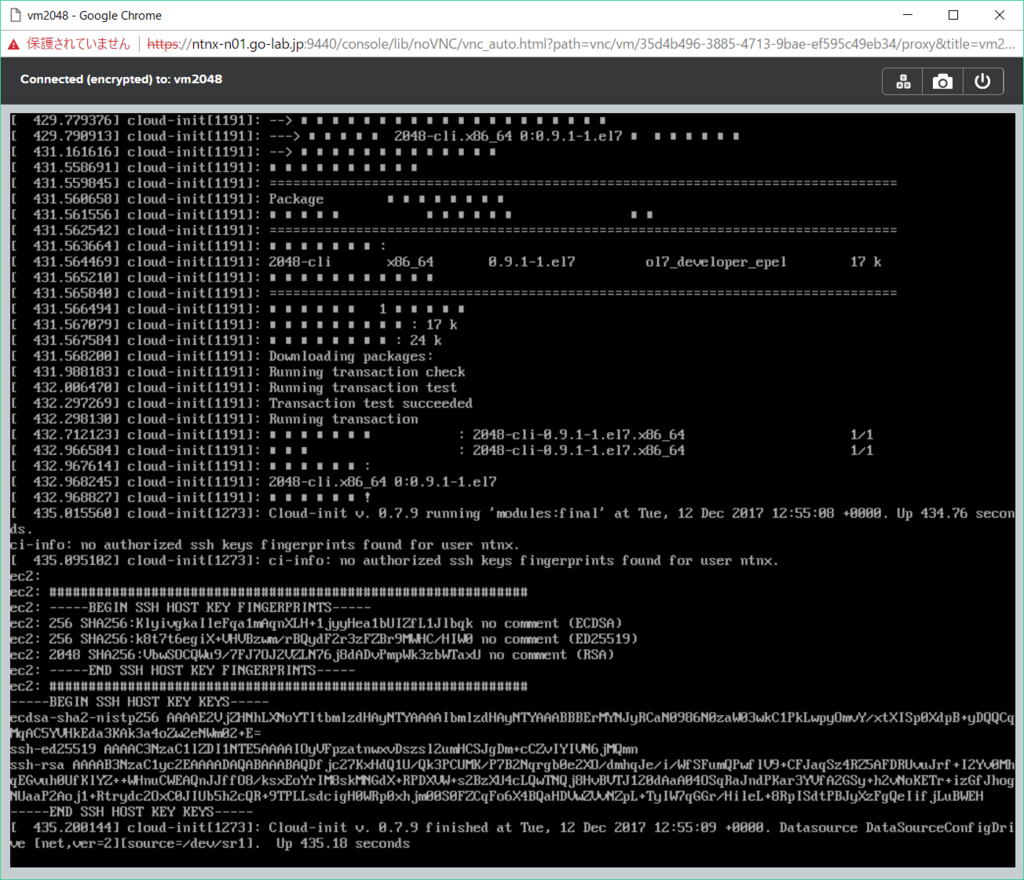1024x880 pixels.
Task: Take a VM screenshot with camera icon
Action: point(942,82)
